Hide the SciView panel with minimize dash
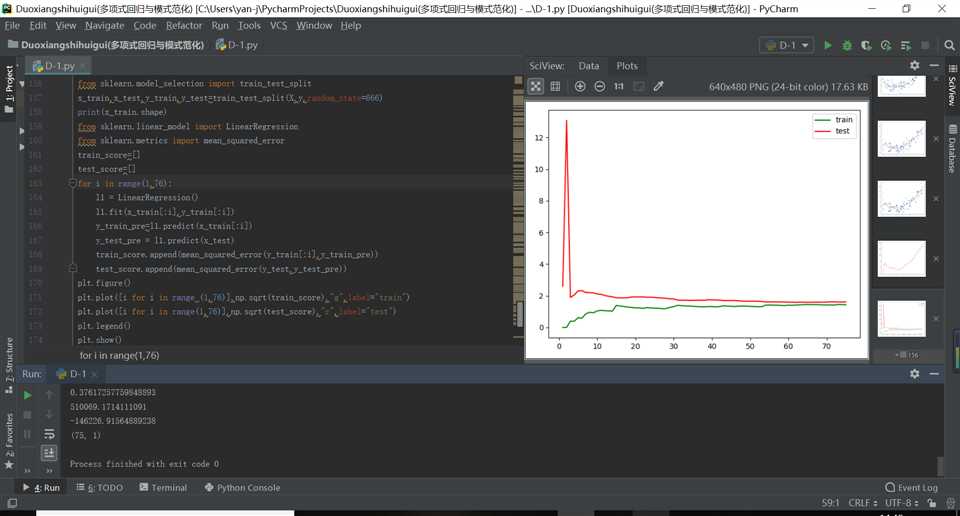The height and width of the screenshot is (516, 960). point(934,65)
